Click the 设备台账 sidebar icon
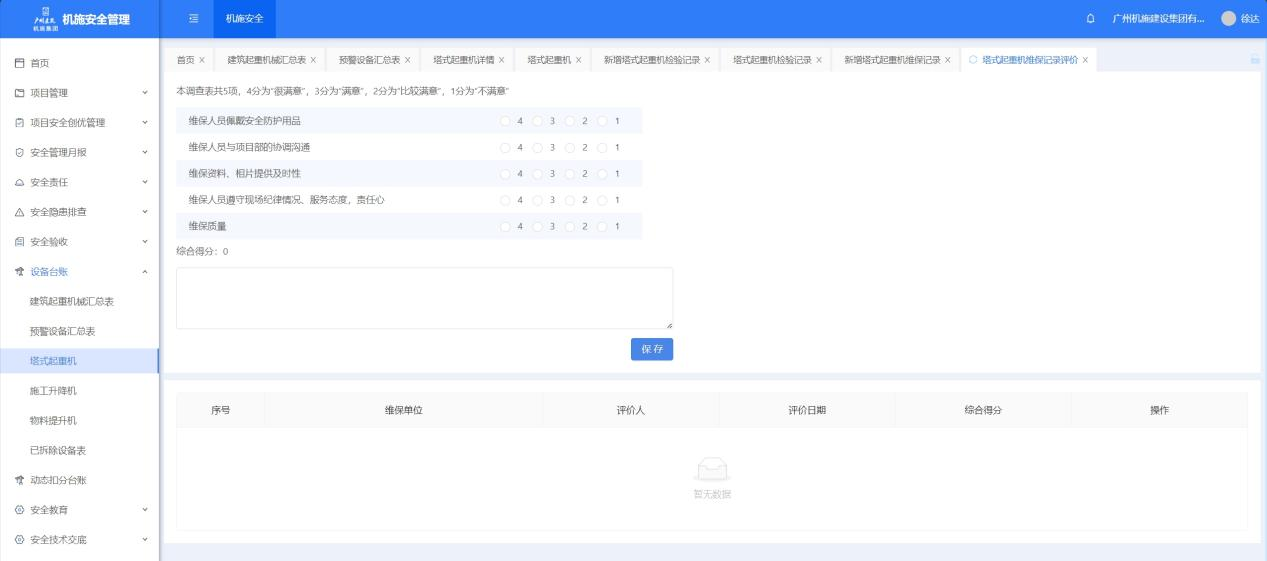Viewport: 1267px width, 561px height. pos(20,272)
